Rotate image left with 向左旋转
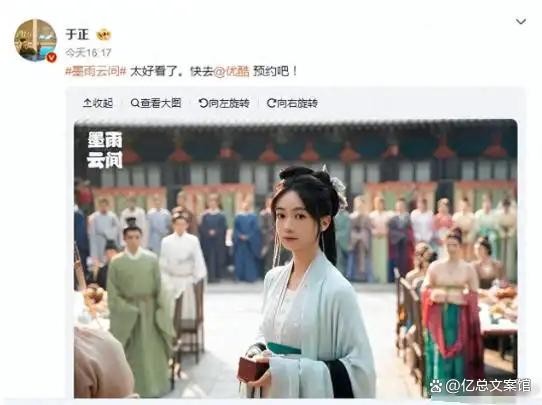This screenshot has width=542, height=405. pyautogui.click(x=224, y=103)
